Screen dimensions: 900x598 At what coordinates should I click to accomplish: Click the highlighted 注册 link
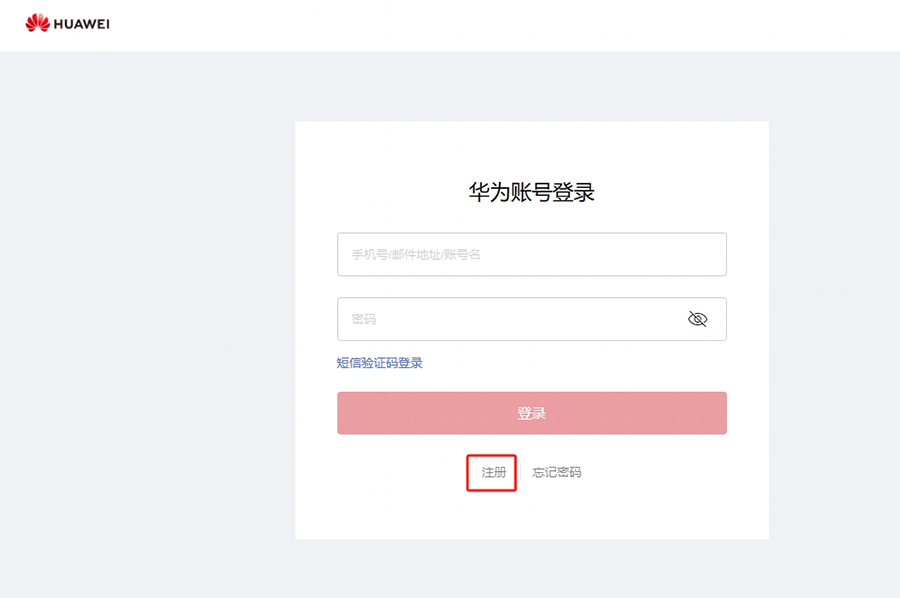coord(491,471)
